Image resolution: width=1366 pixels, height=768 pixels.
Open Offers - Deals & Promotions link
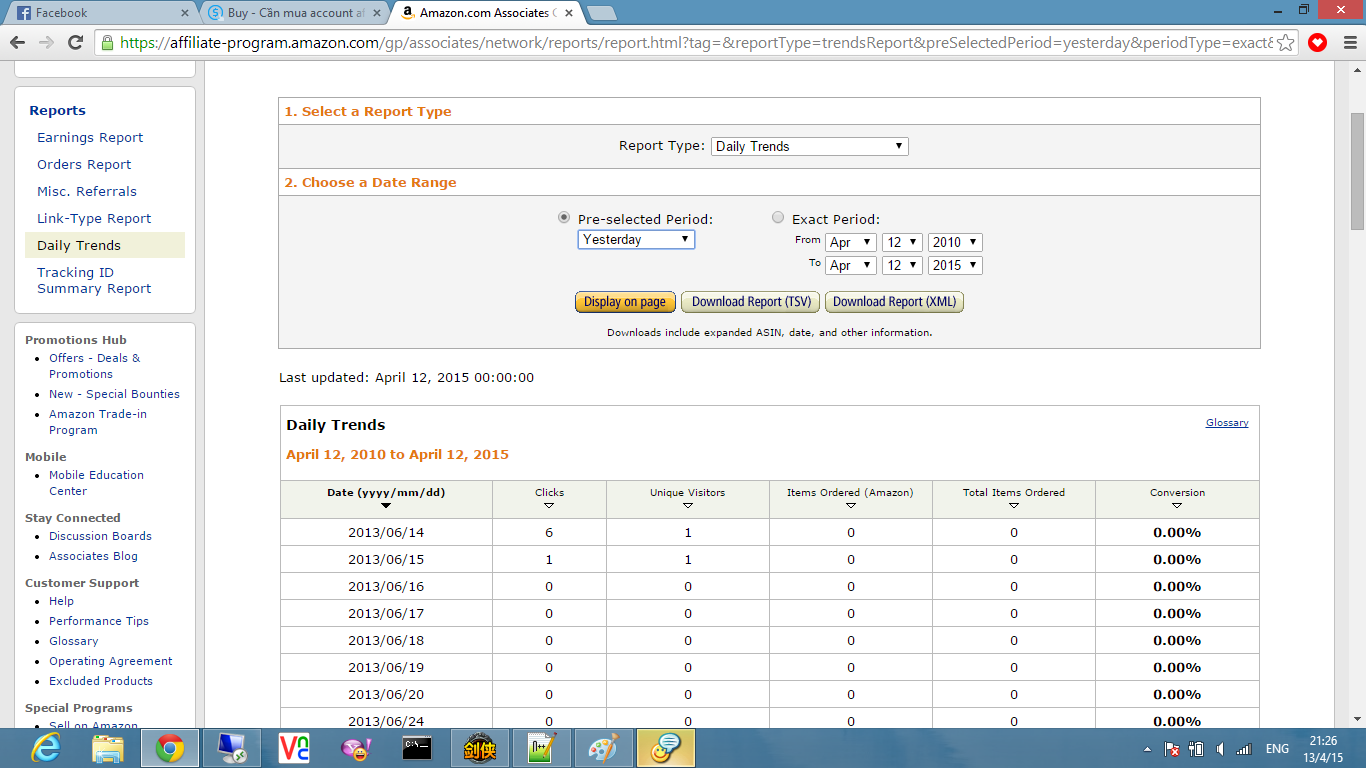point(95,366)
